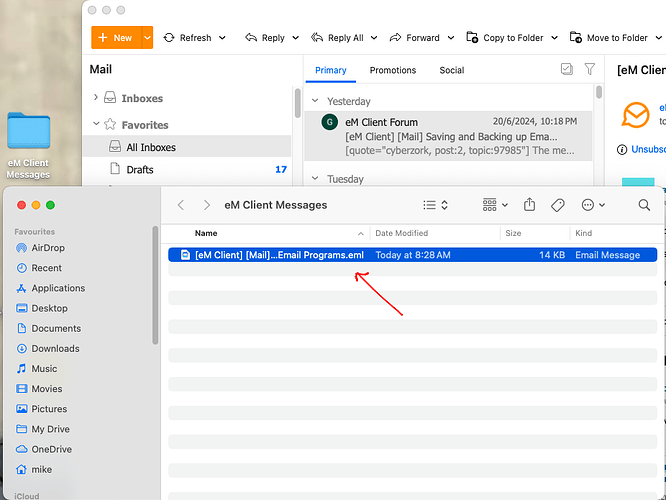This screenshot has height=500, width=666.
Task: Open Music in Finder sidebar
Action: tap(36, 369)
